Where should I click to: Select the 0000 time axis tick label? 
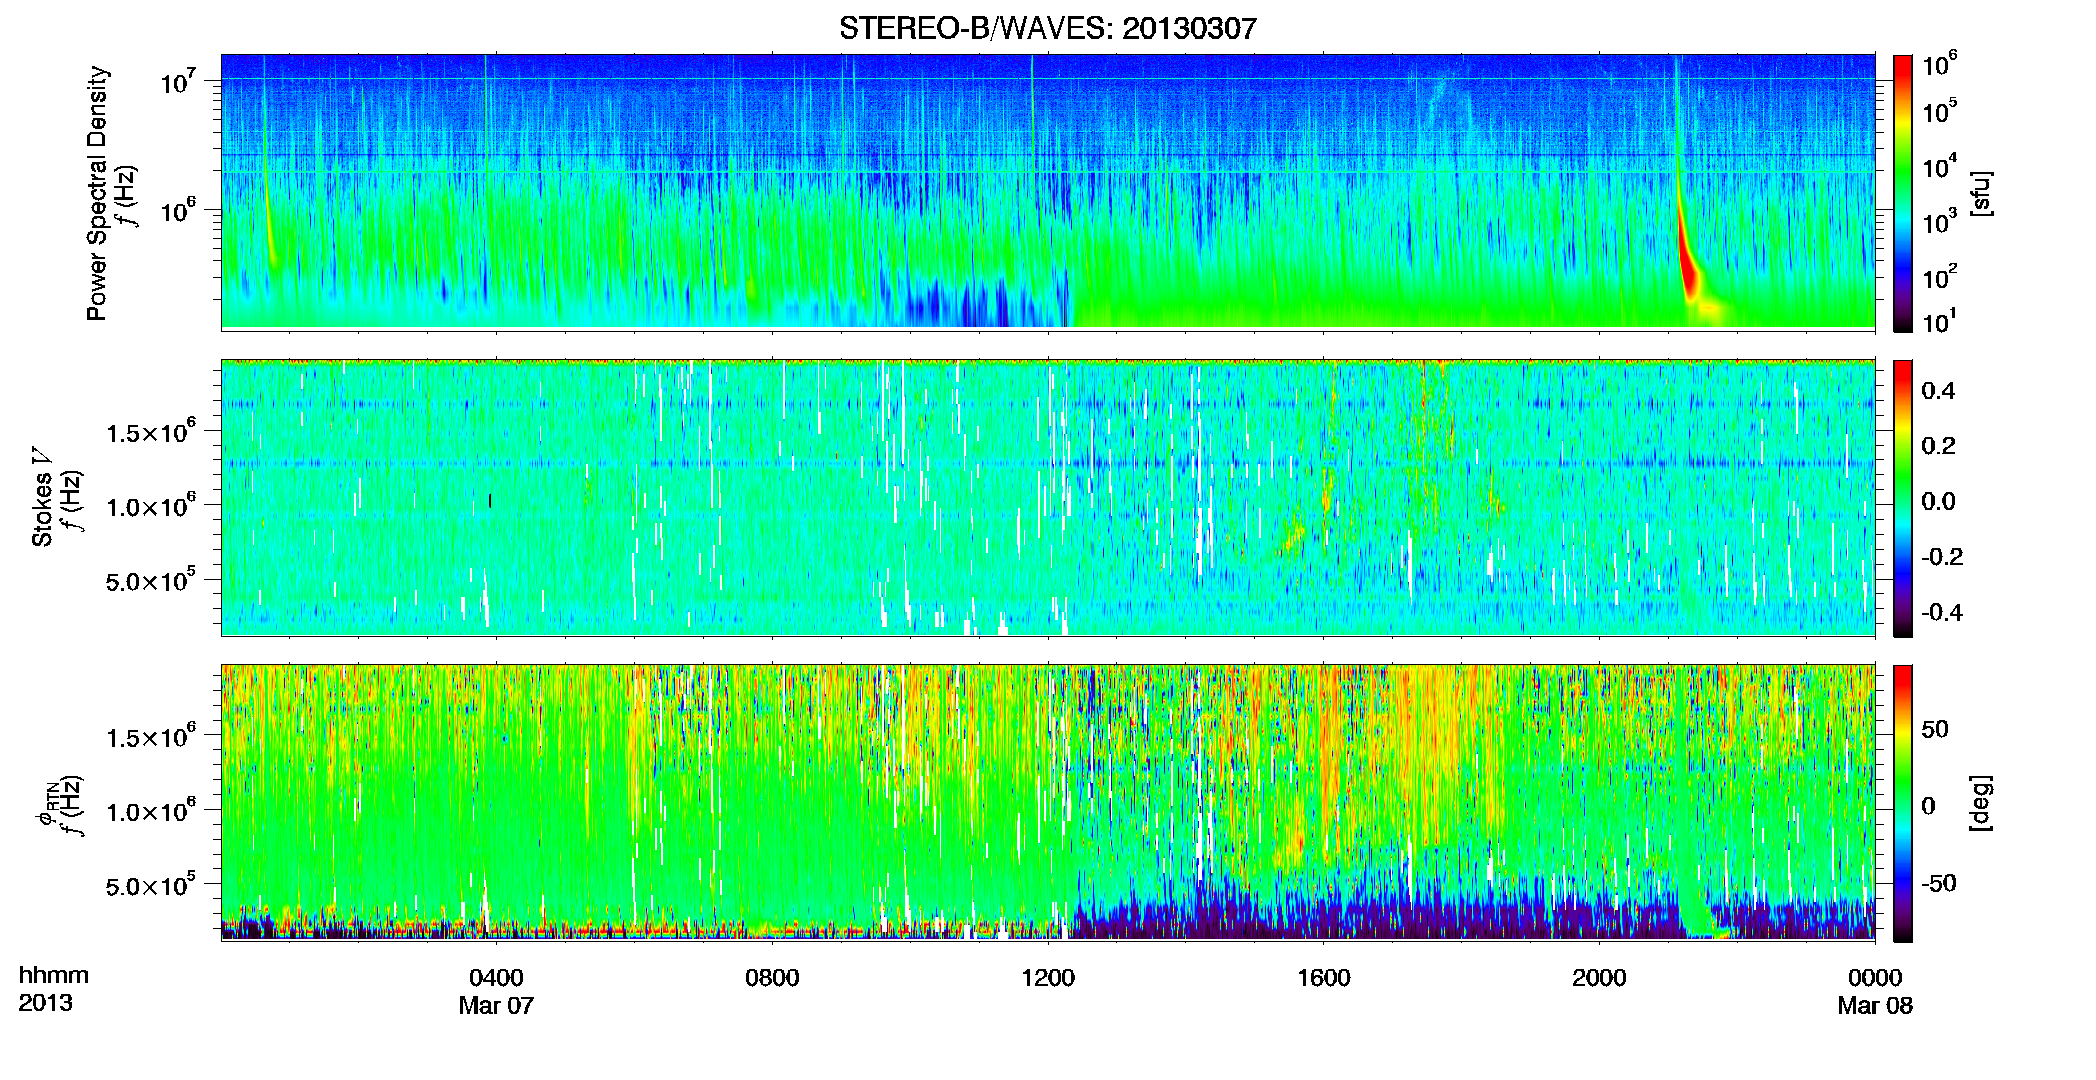pyautogui.click(x=1875, y=977)
